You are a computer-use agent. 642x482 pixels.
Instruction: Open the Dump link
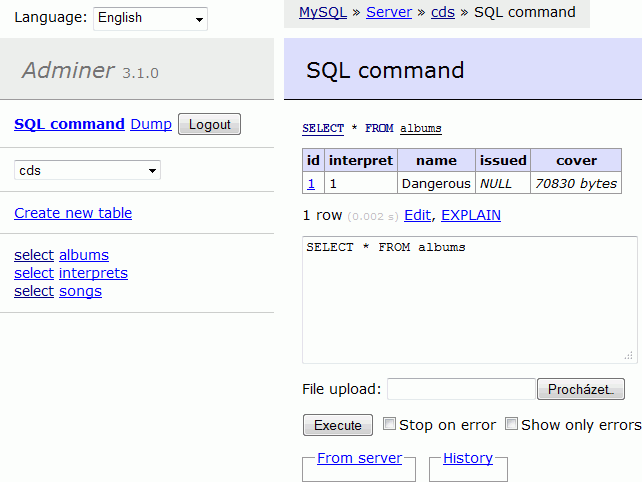point(151,124)
